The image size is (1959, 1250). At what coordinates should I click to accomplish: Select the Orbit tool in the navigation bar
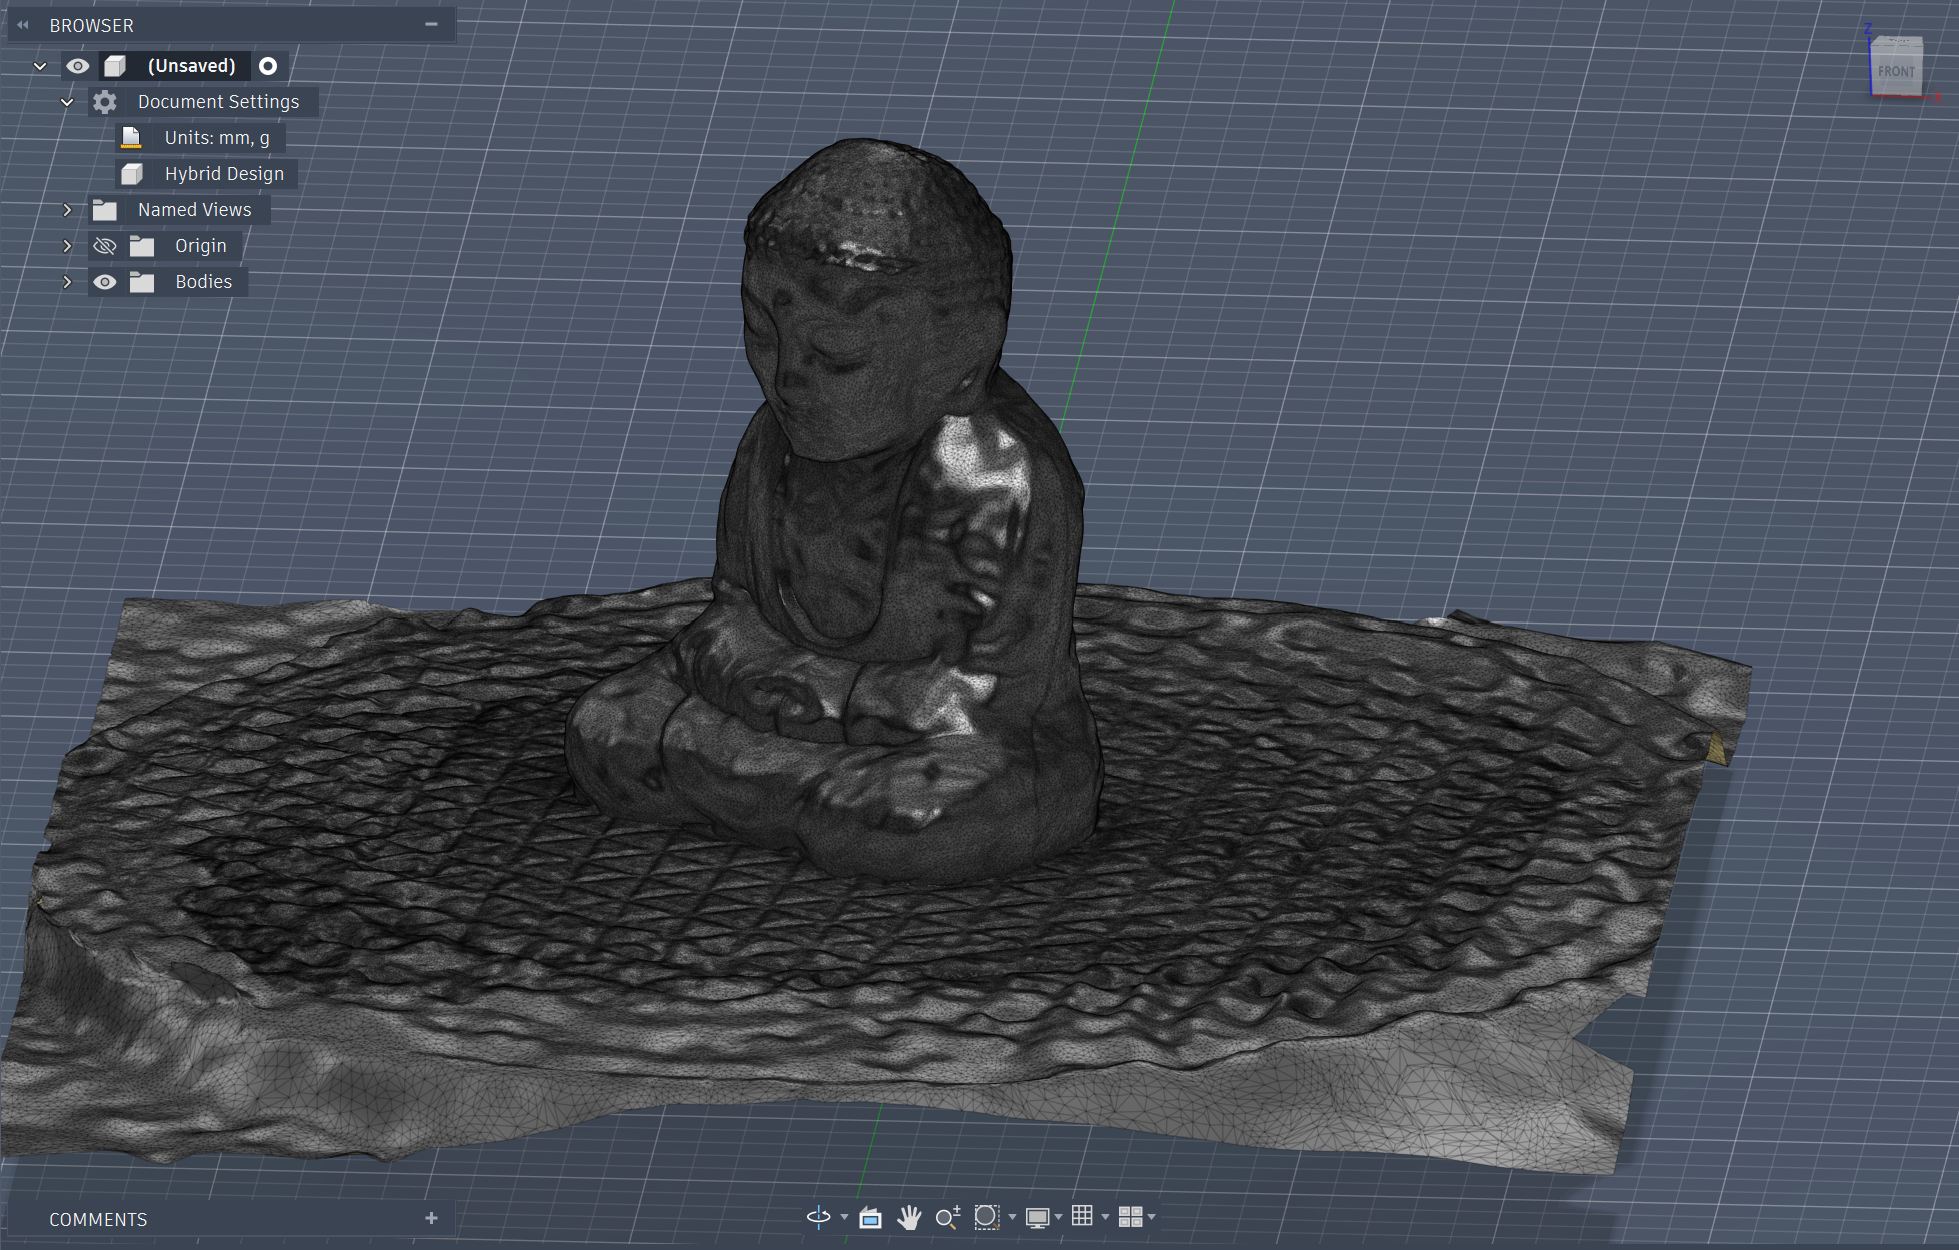(x=817, y=1217)
